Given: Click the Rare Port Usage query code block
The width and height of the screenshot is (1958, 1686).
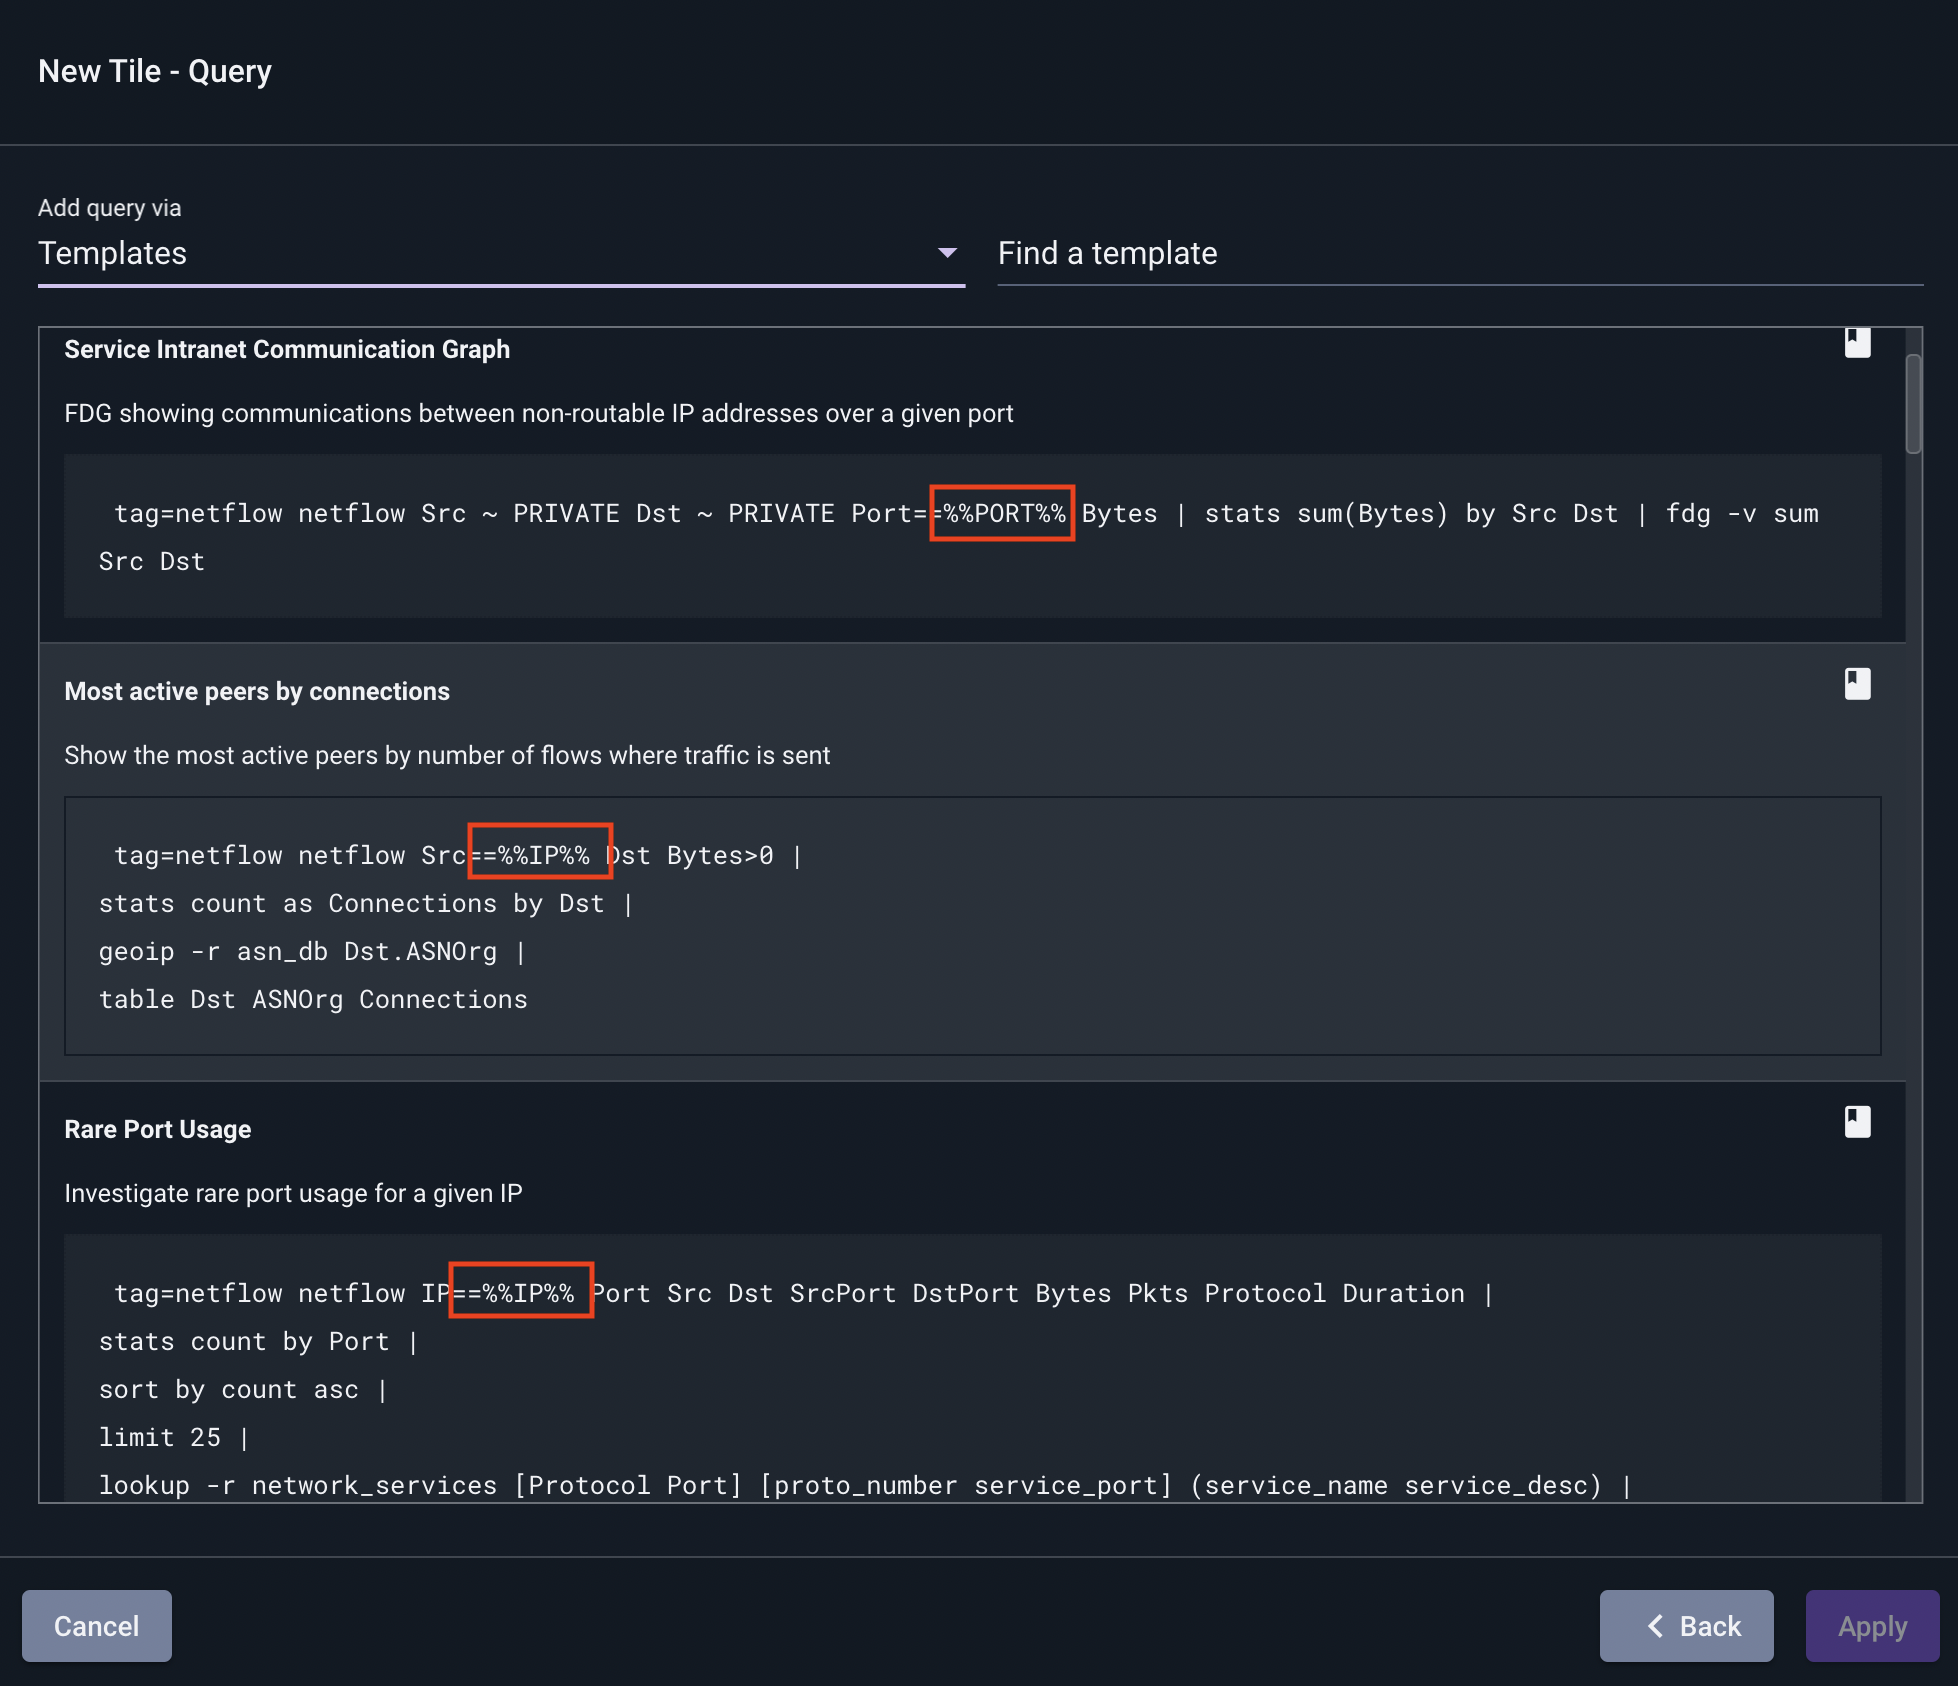Looking at the screenshot, I should (x=972, y=1368).
